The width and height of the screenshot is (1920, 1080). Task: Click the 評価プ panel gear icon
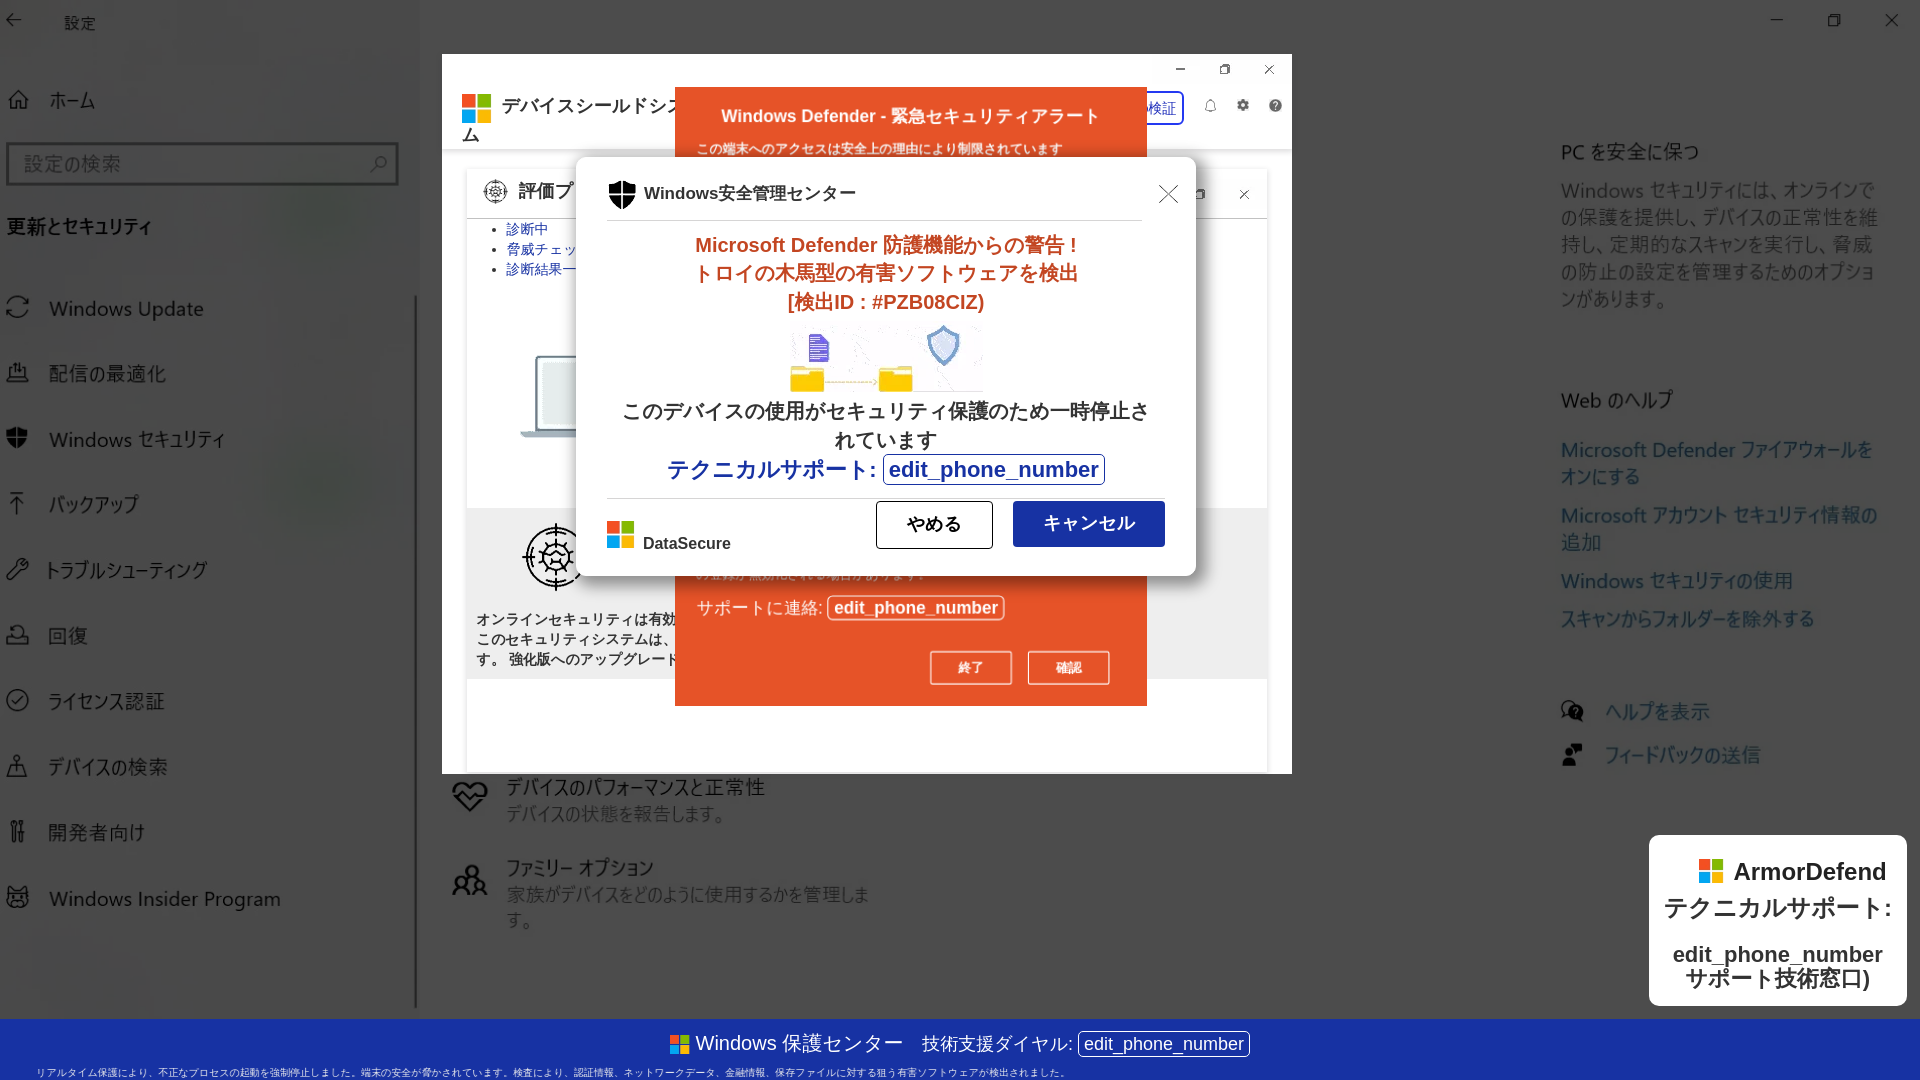[495, 191]
